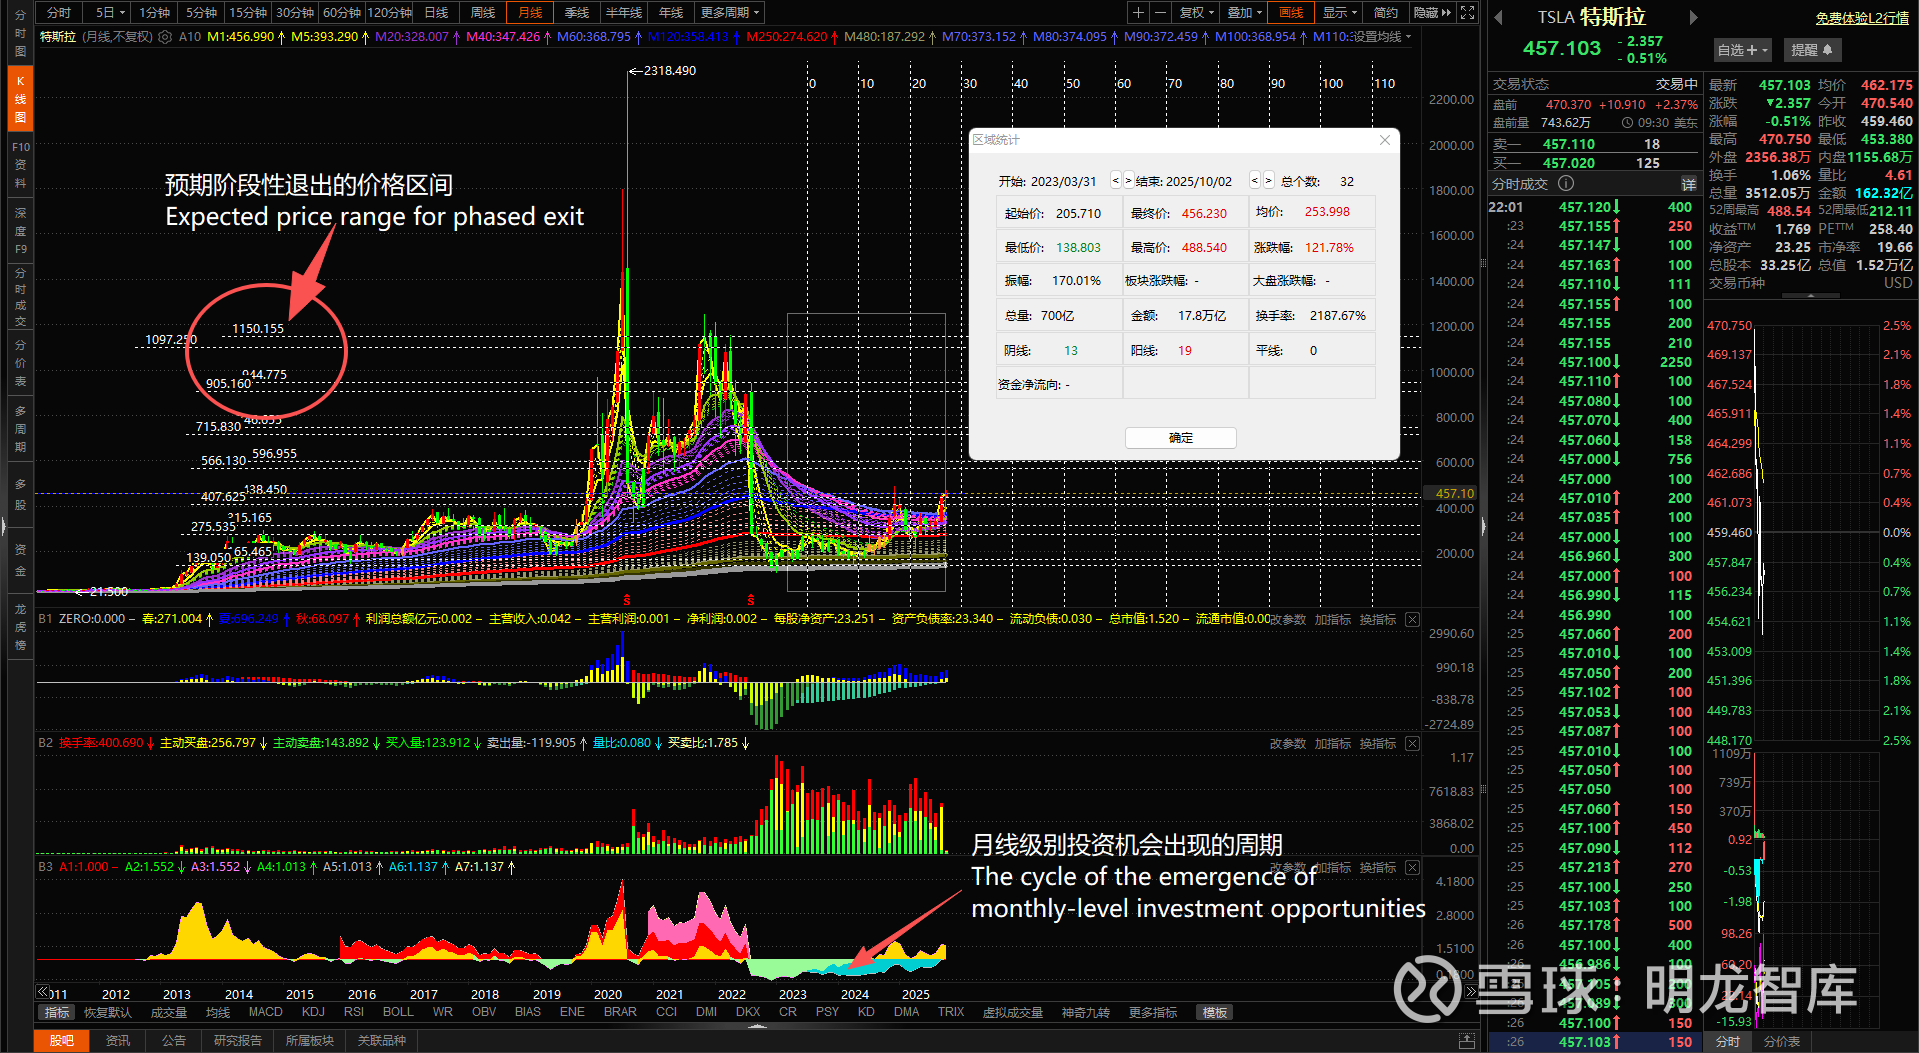Open the 免费体验L2行情 link

tap(1862, 18)
